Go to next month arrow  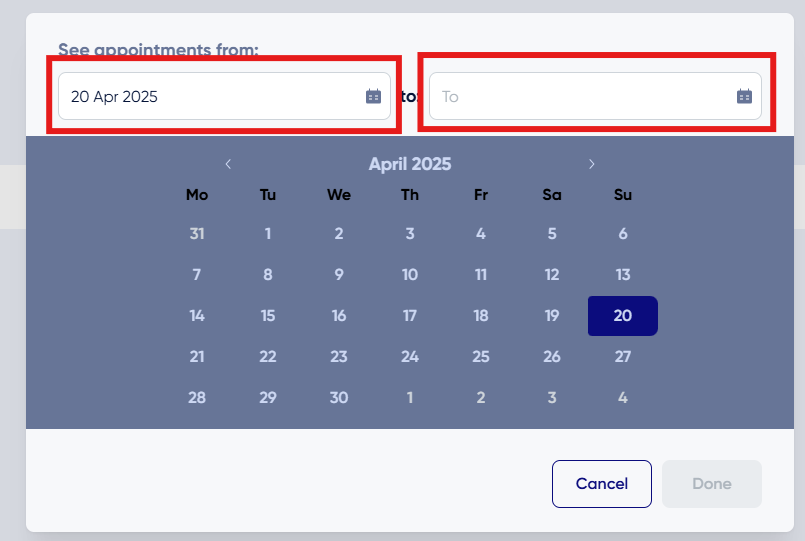(591, 164)
